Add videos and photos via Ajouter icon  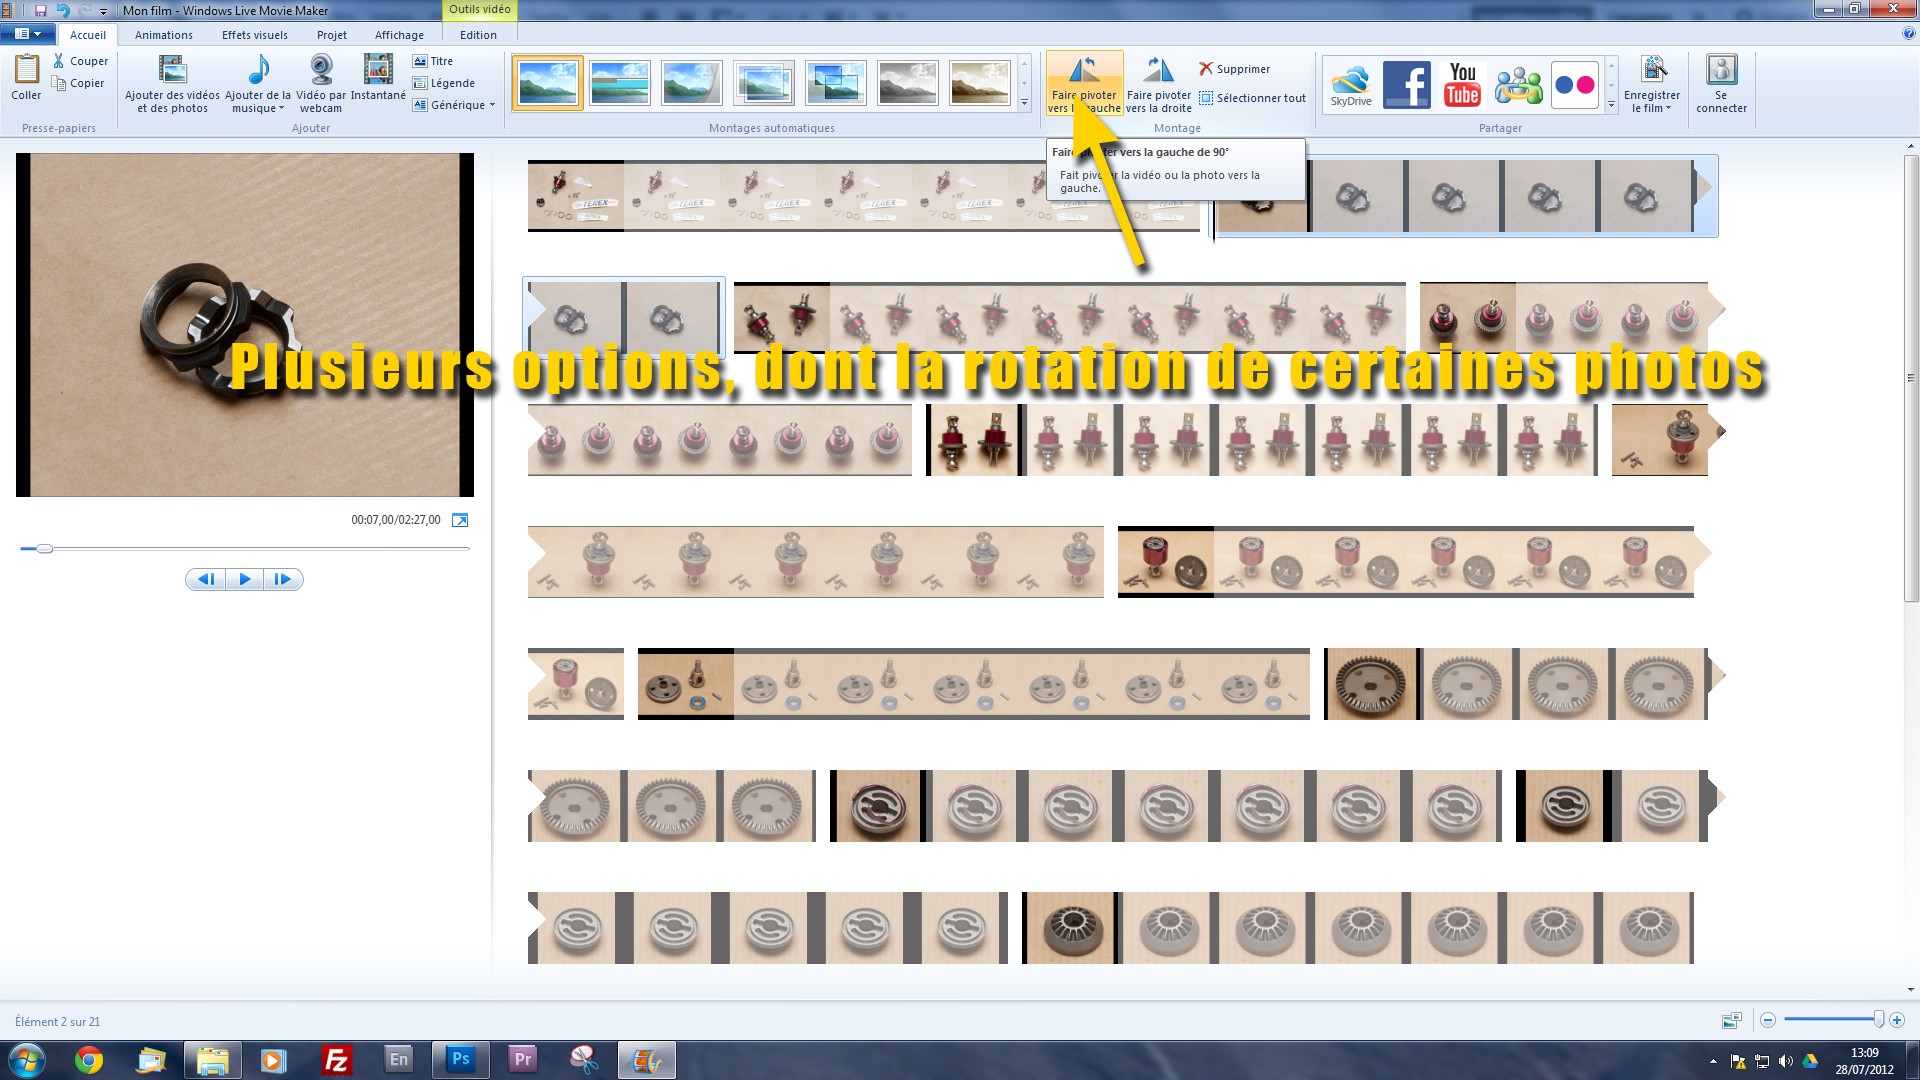[172, 83]
